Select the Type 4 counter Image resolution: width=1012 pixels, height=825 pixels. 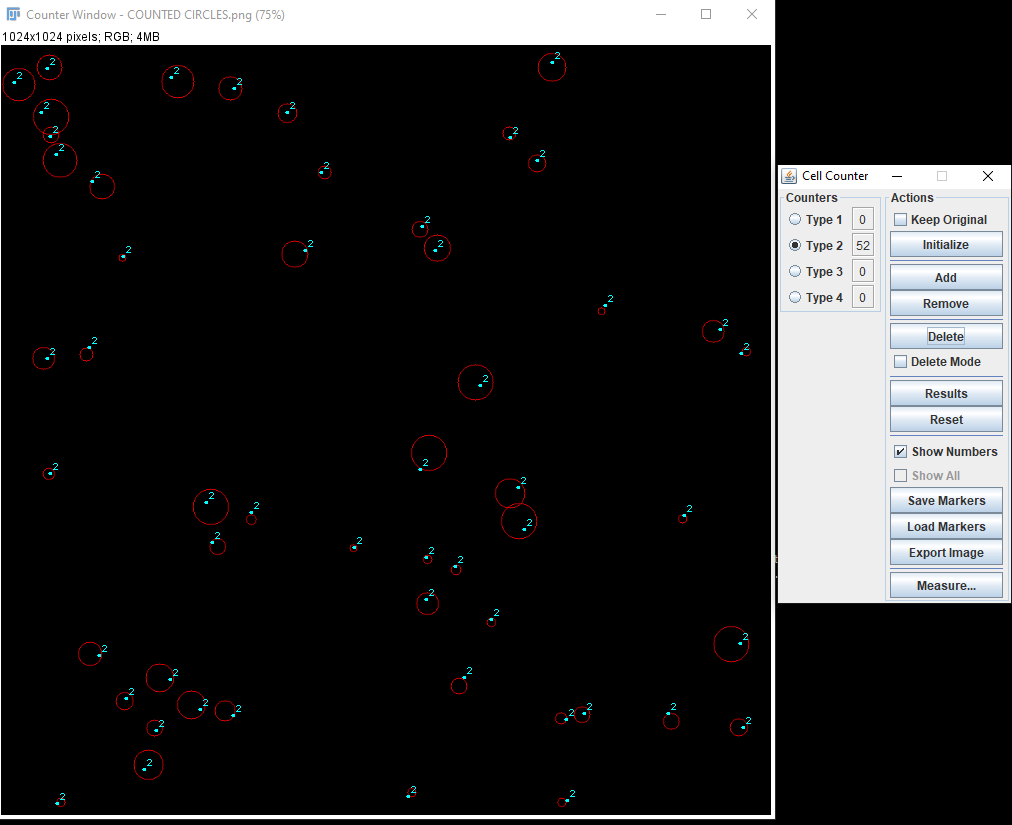[795, 297]
